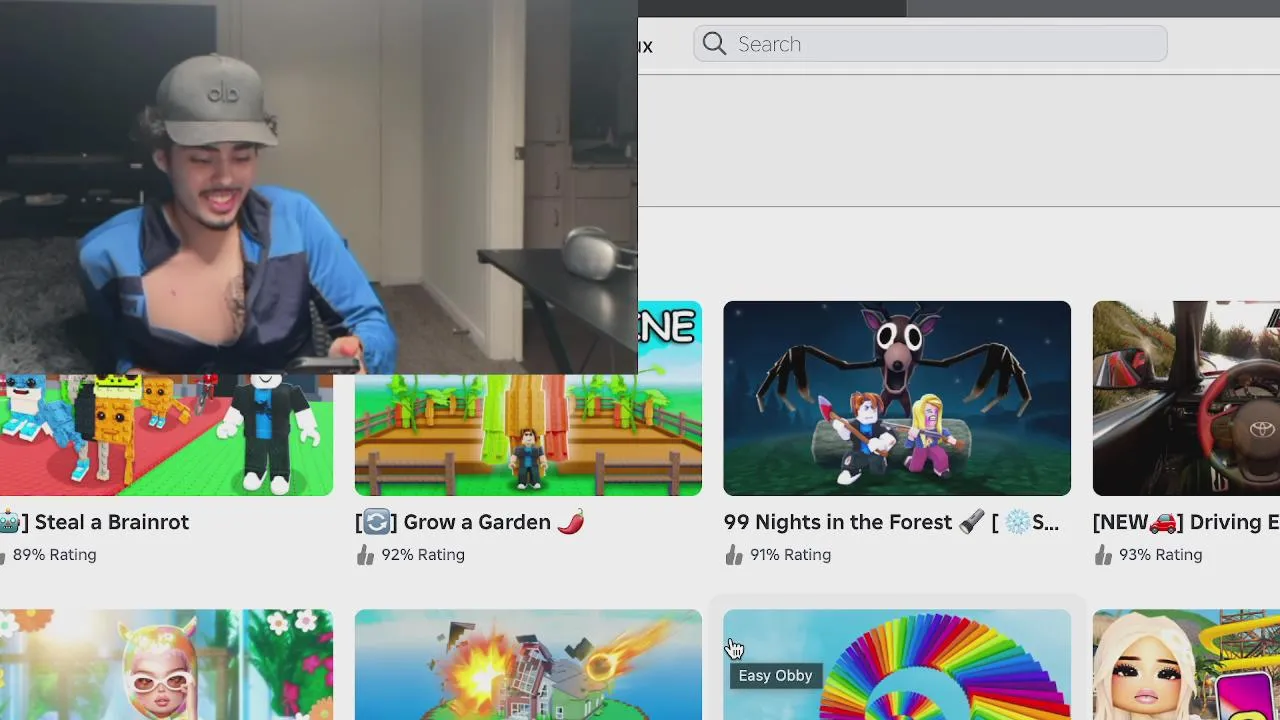Open the meteor explosion house game thumbnail
Image resolution: width=1280 pixels, height=720 pixels.
[528, 665]
